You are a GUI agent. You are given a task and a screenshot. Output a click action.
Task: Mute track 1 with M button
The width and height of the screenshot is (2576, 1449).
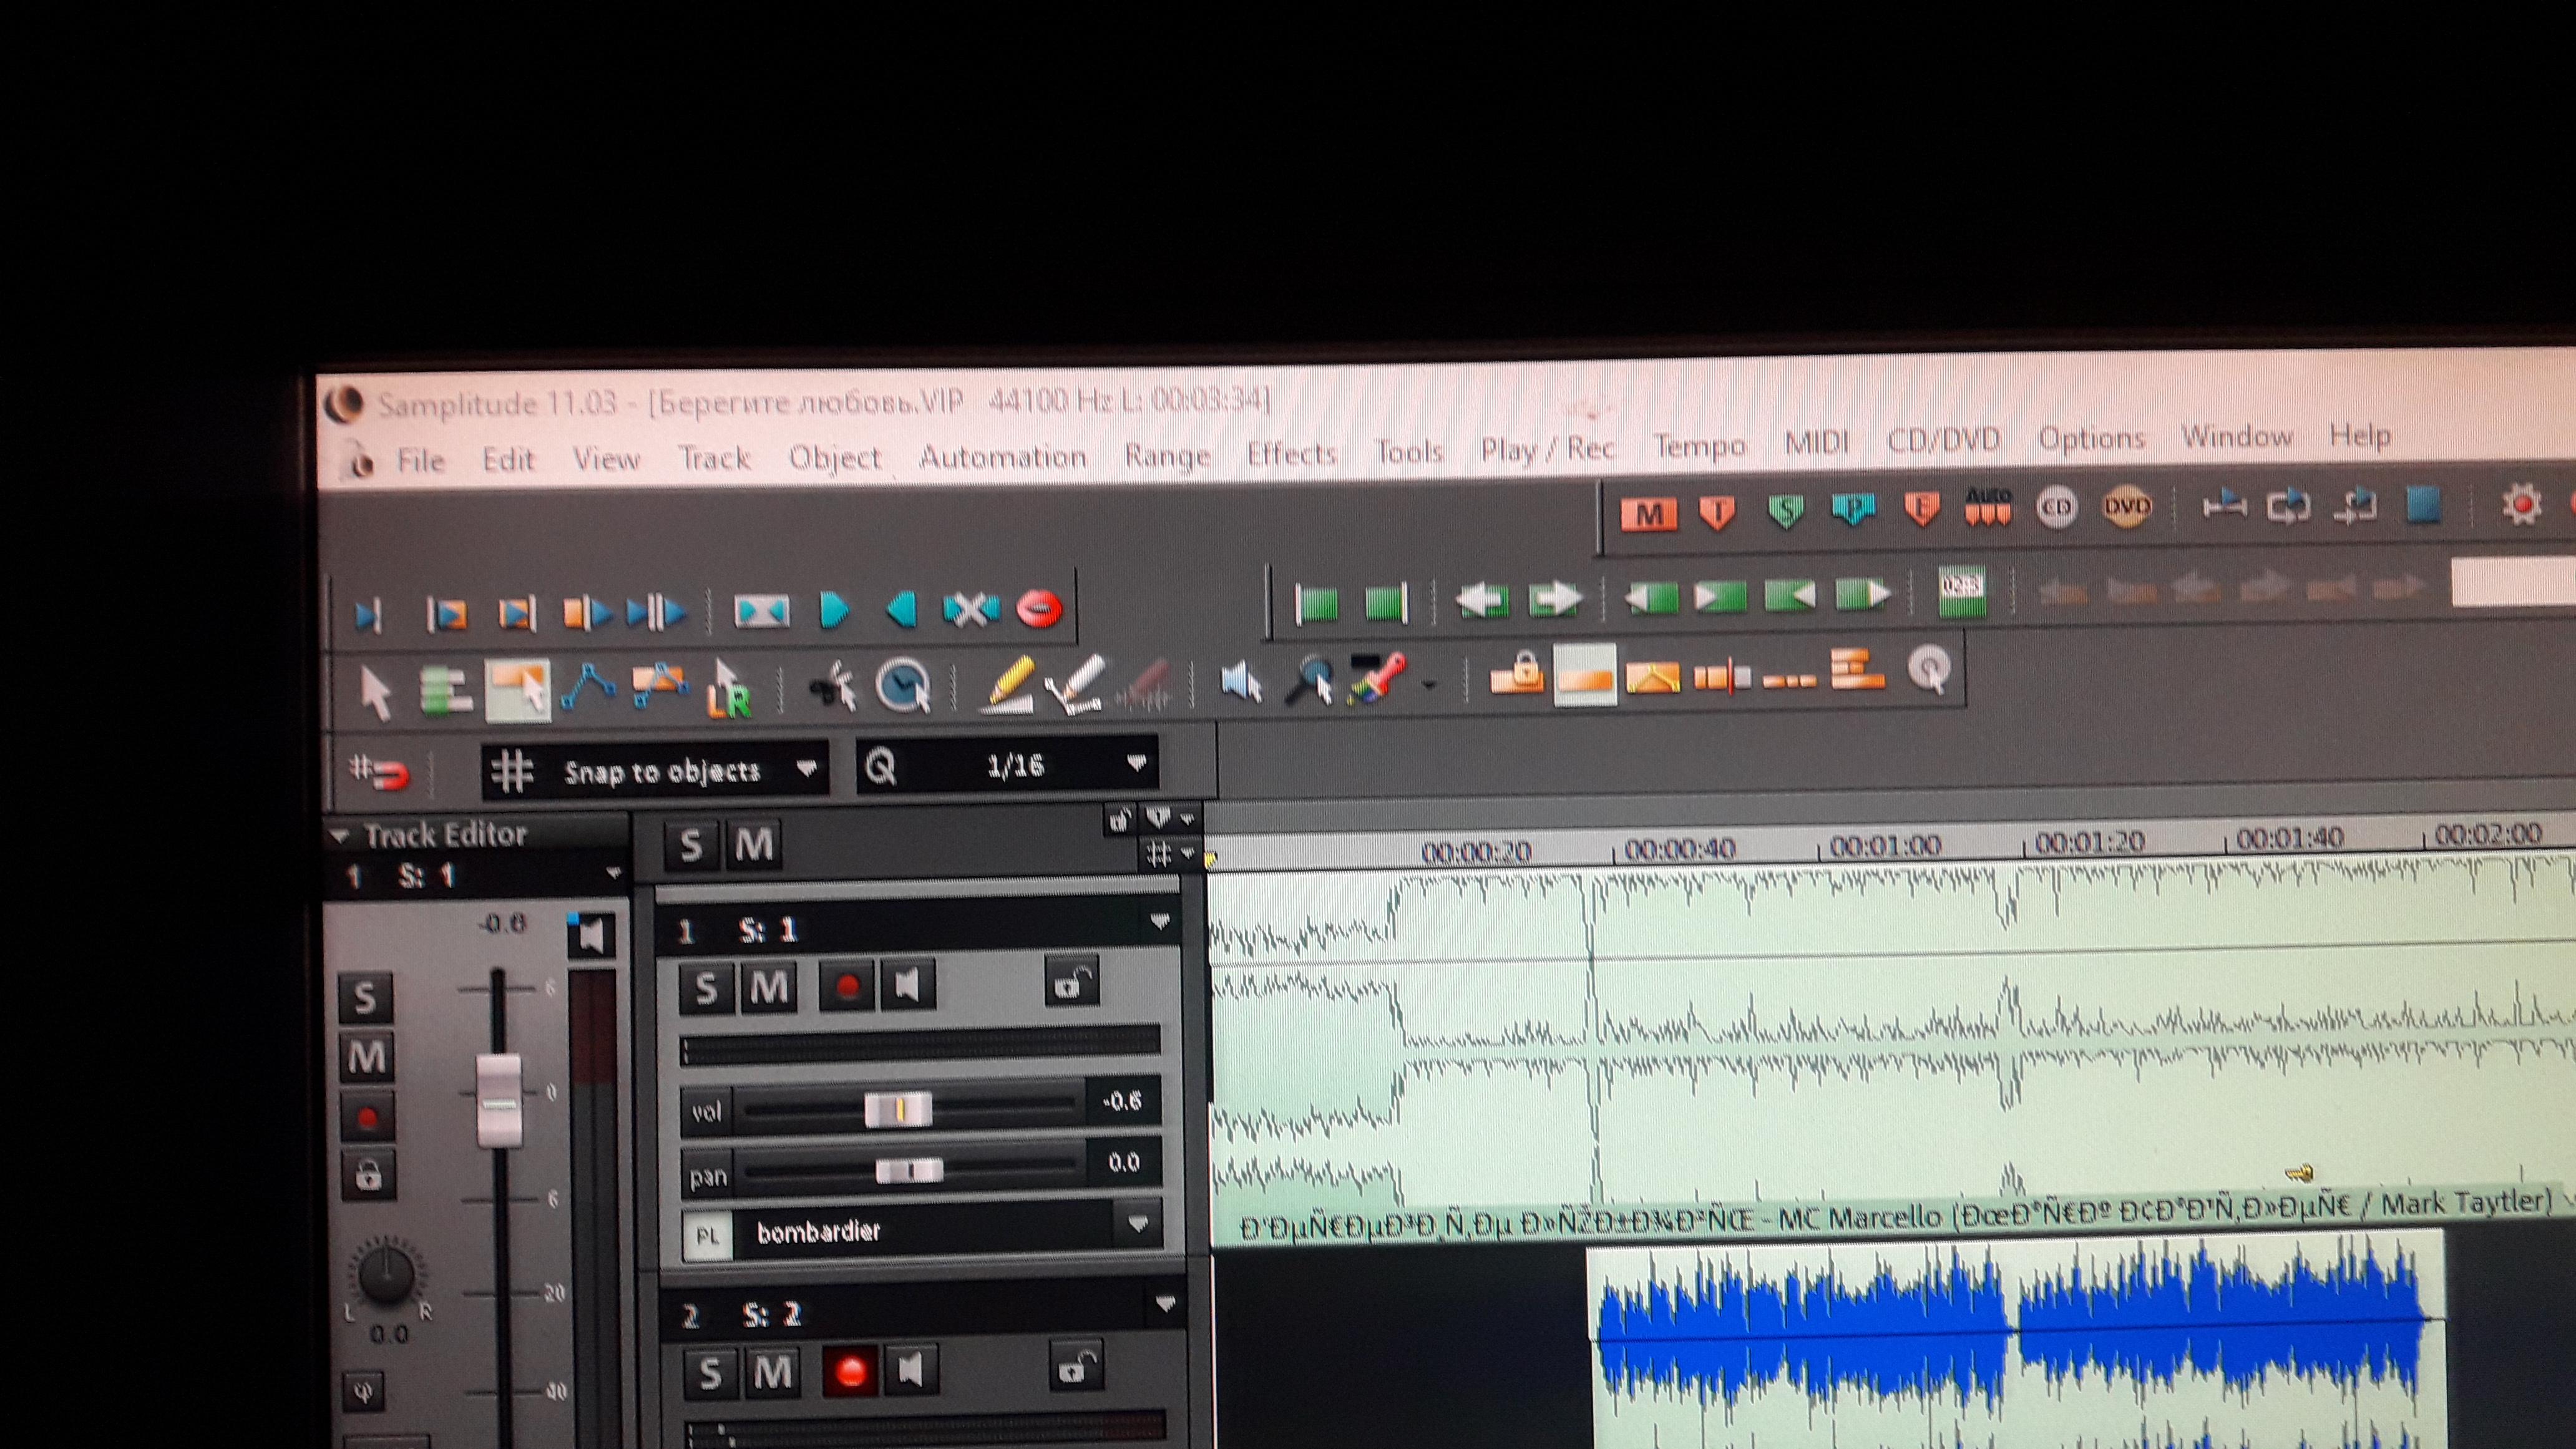[768, 988]
